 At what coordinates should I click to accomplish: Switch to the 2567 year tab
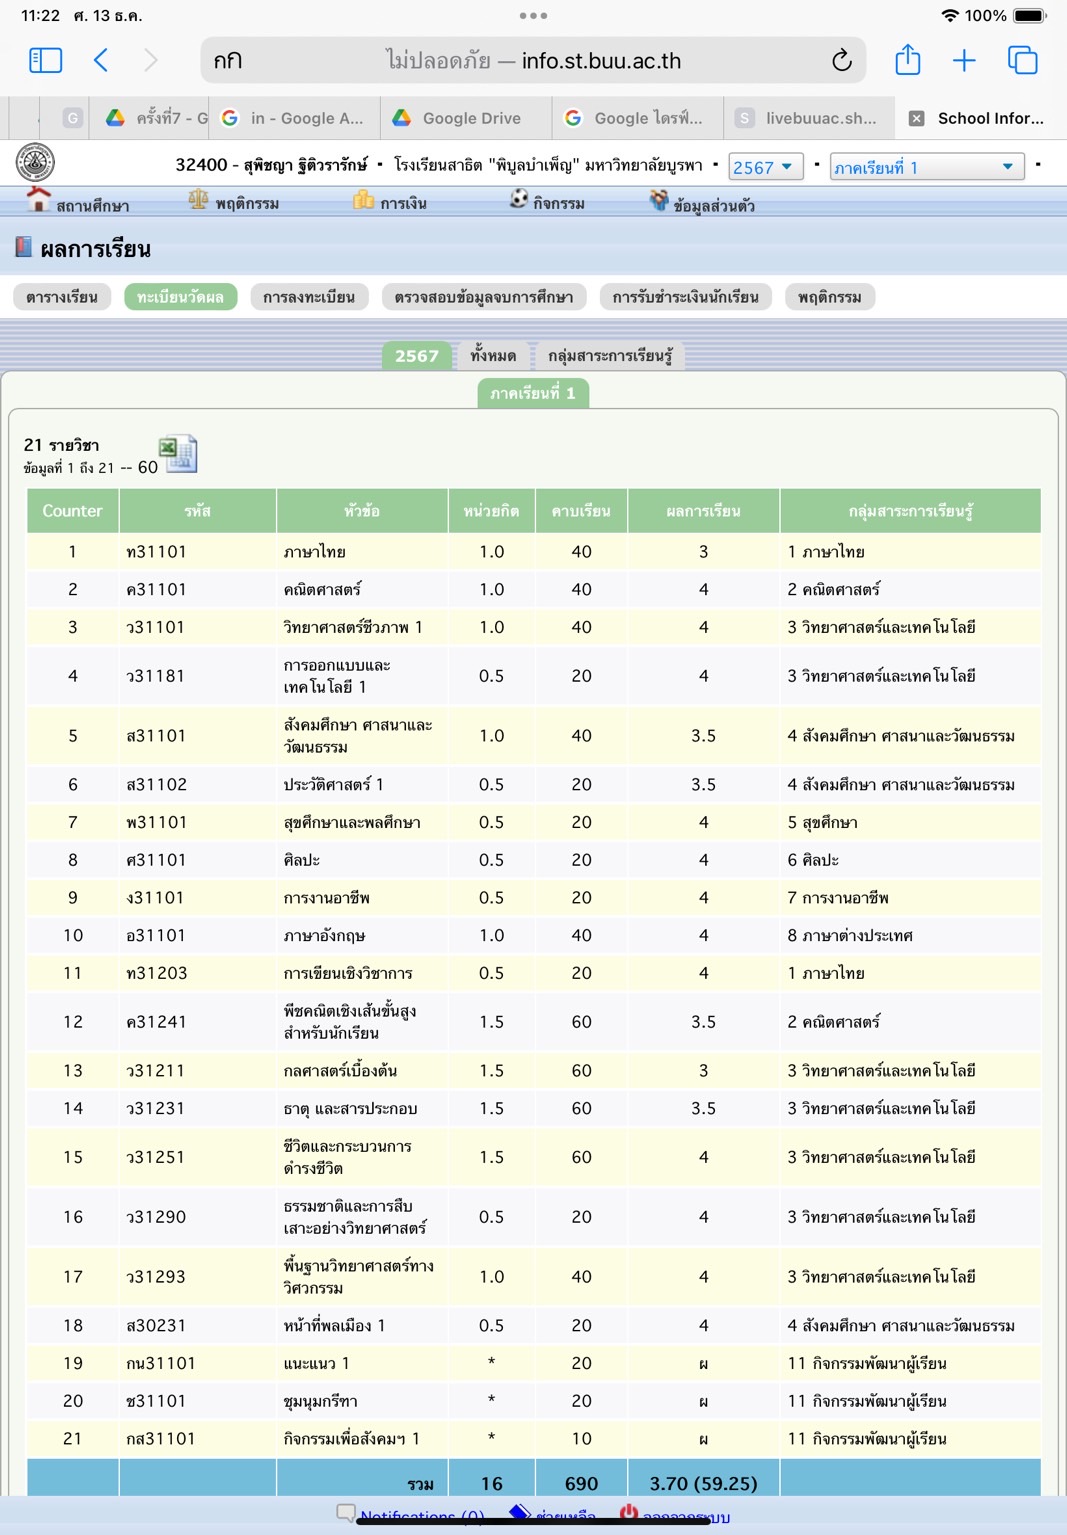(417, 355)
